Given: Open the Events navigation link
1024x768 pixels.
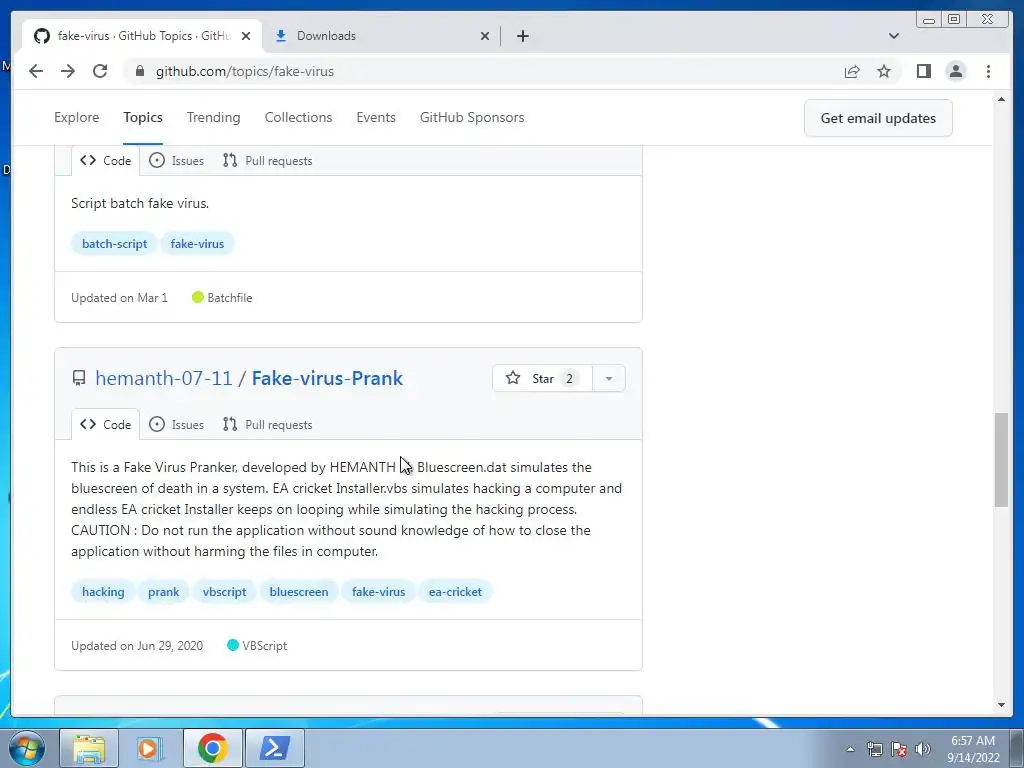Looking at the screenshot, I should click(x=376, y=118).
